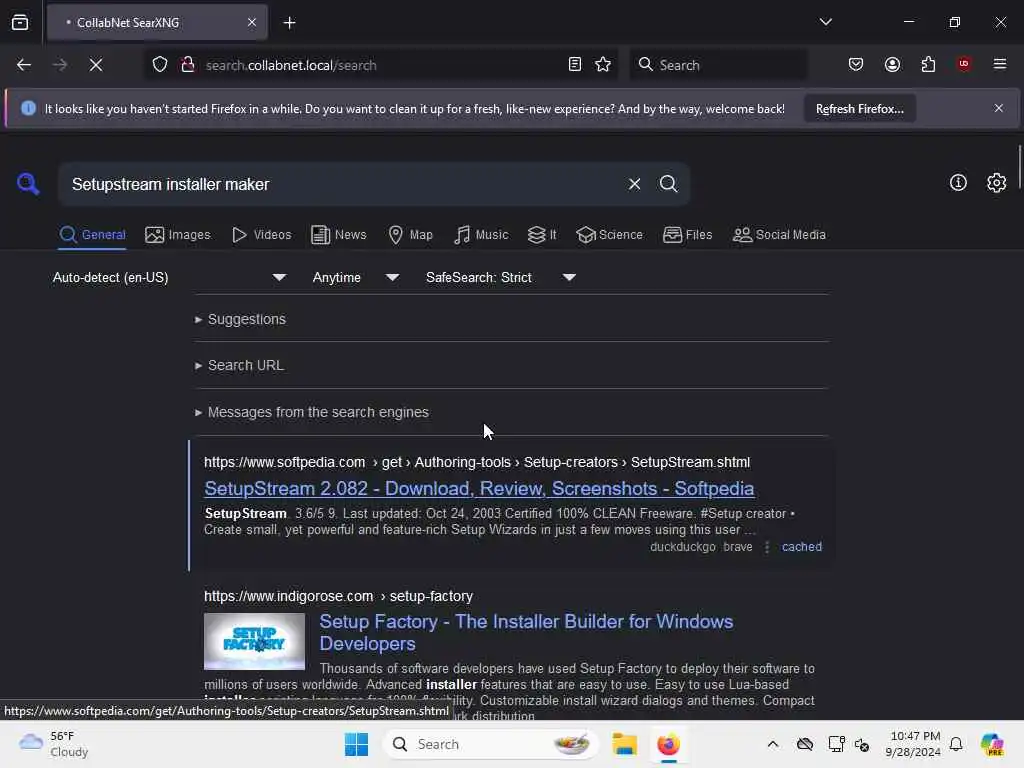Image resolution: width=1024 pixels, height=768 pixels.
Task: Switch to the Map category tab
Action: pos(410,234)
